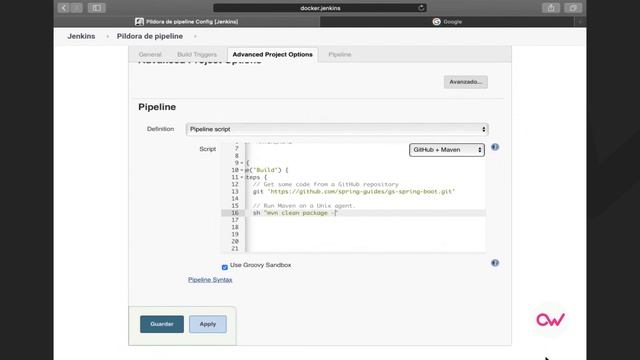Select the Build Triggers tab

(x=197, y=54)
